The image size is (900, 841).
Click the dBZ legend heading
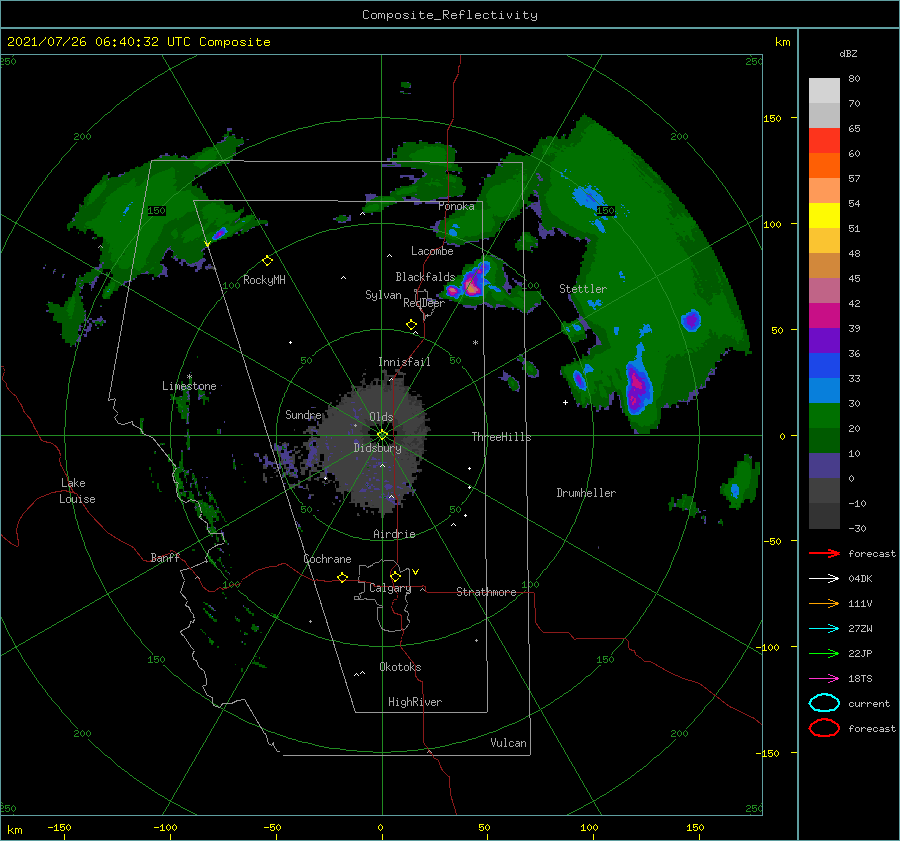pos(848,53)
